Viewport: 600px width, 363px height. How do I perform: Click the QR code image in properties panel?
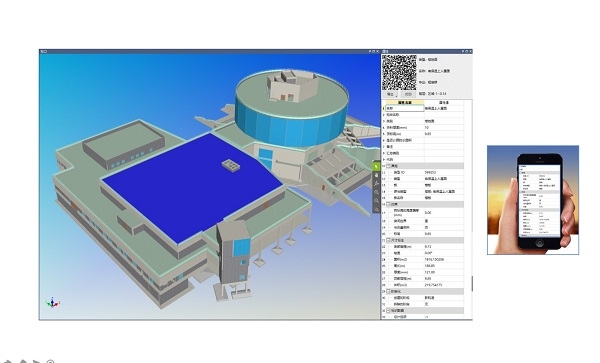[399, 72]
